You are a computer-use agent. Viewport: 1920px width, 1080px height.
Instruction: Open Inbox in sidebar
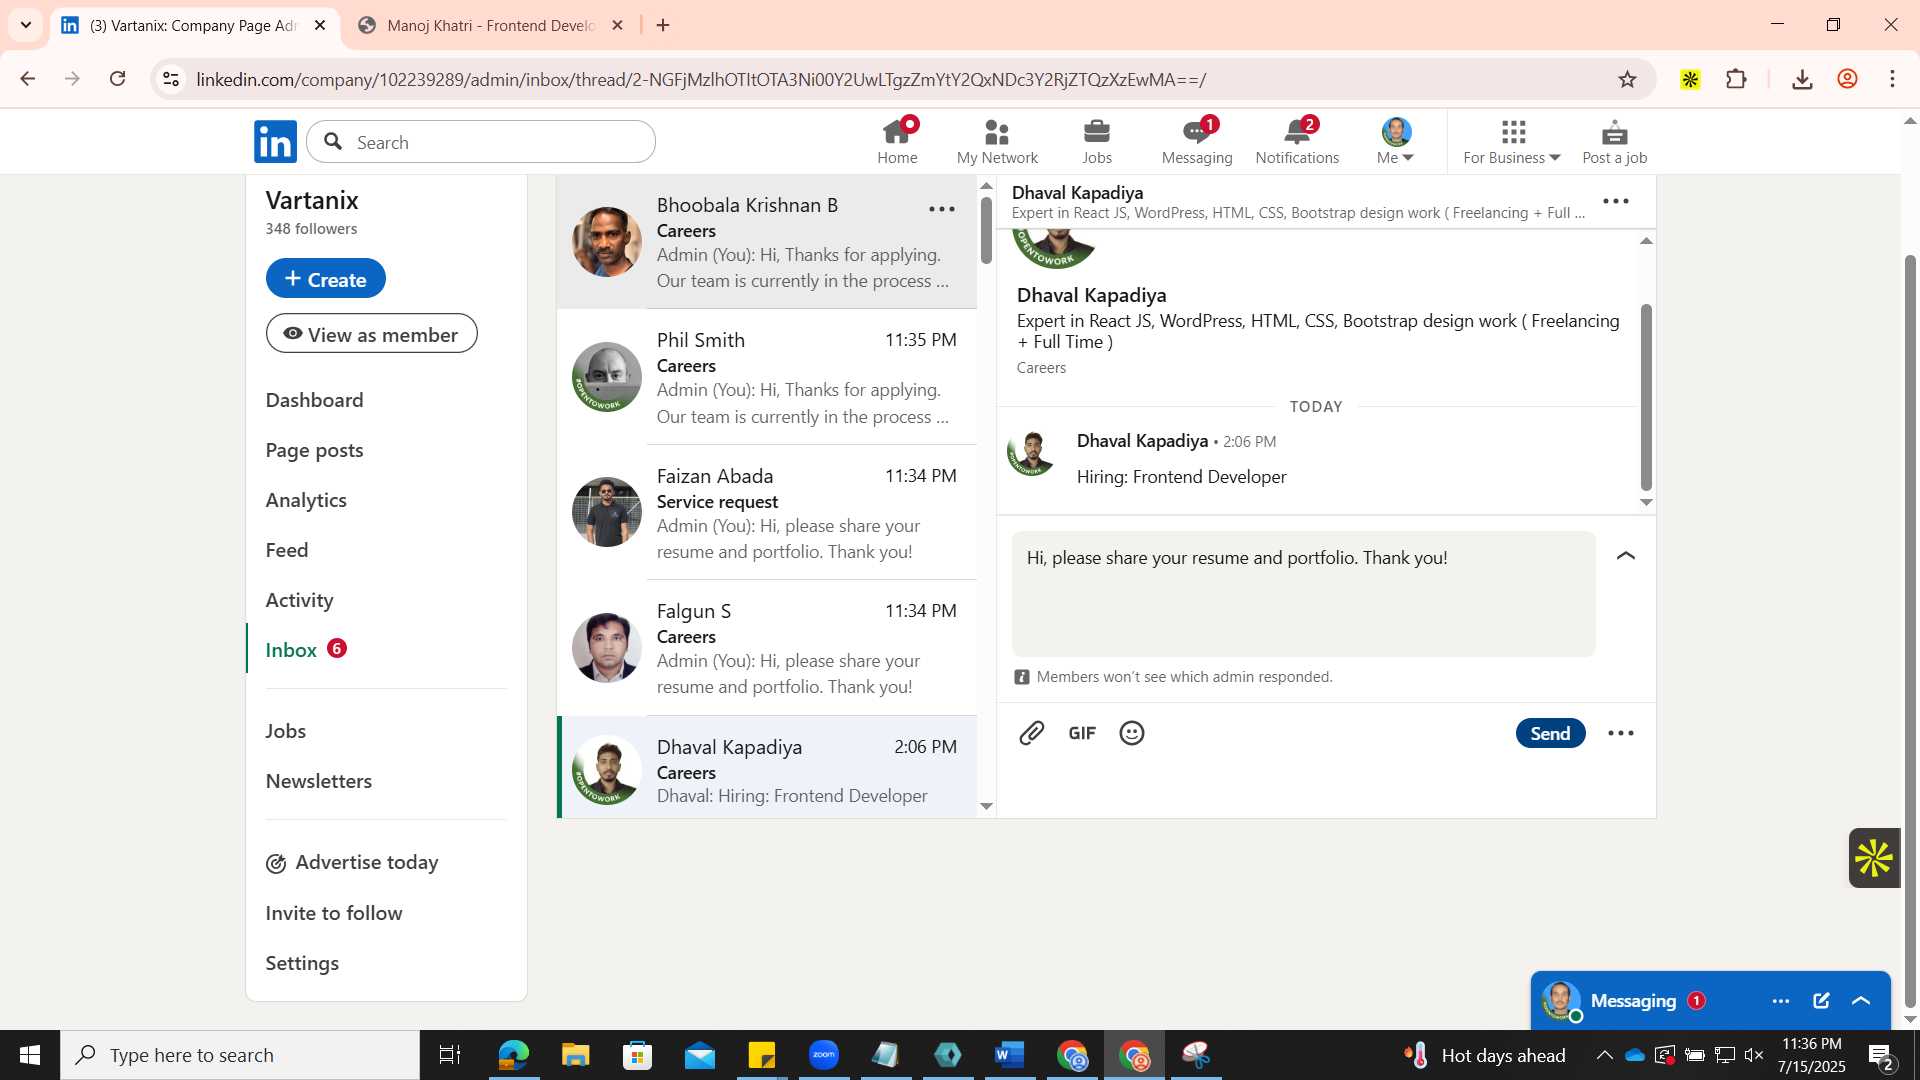(x=291, y=650)
